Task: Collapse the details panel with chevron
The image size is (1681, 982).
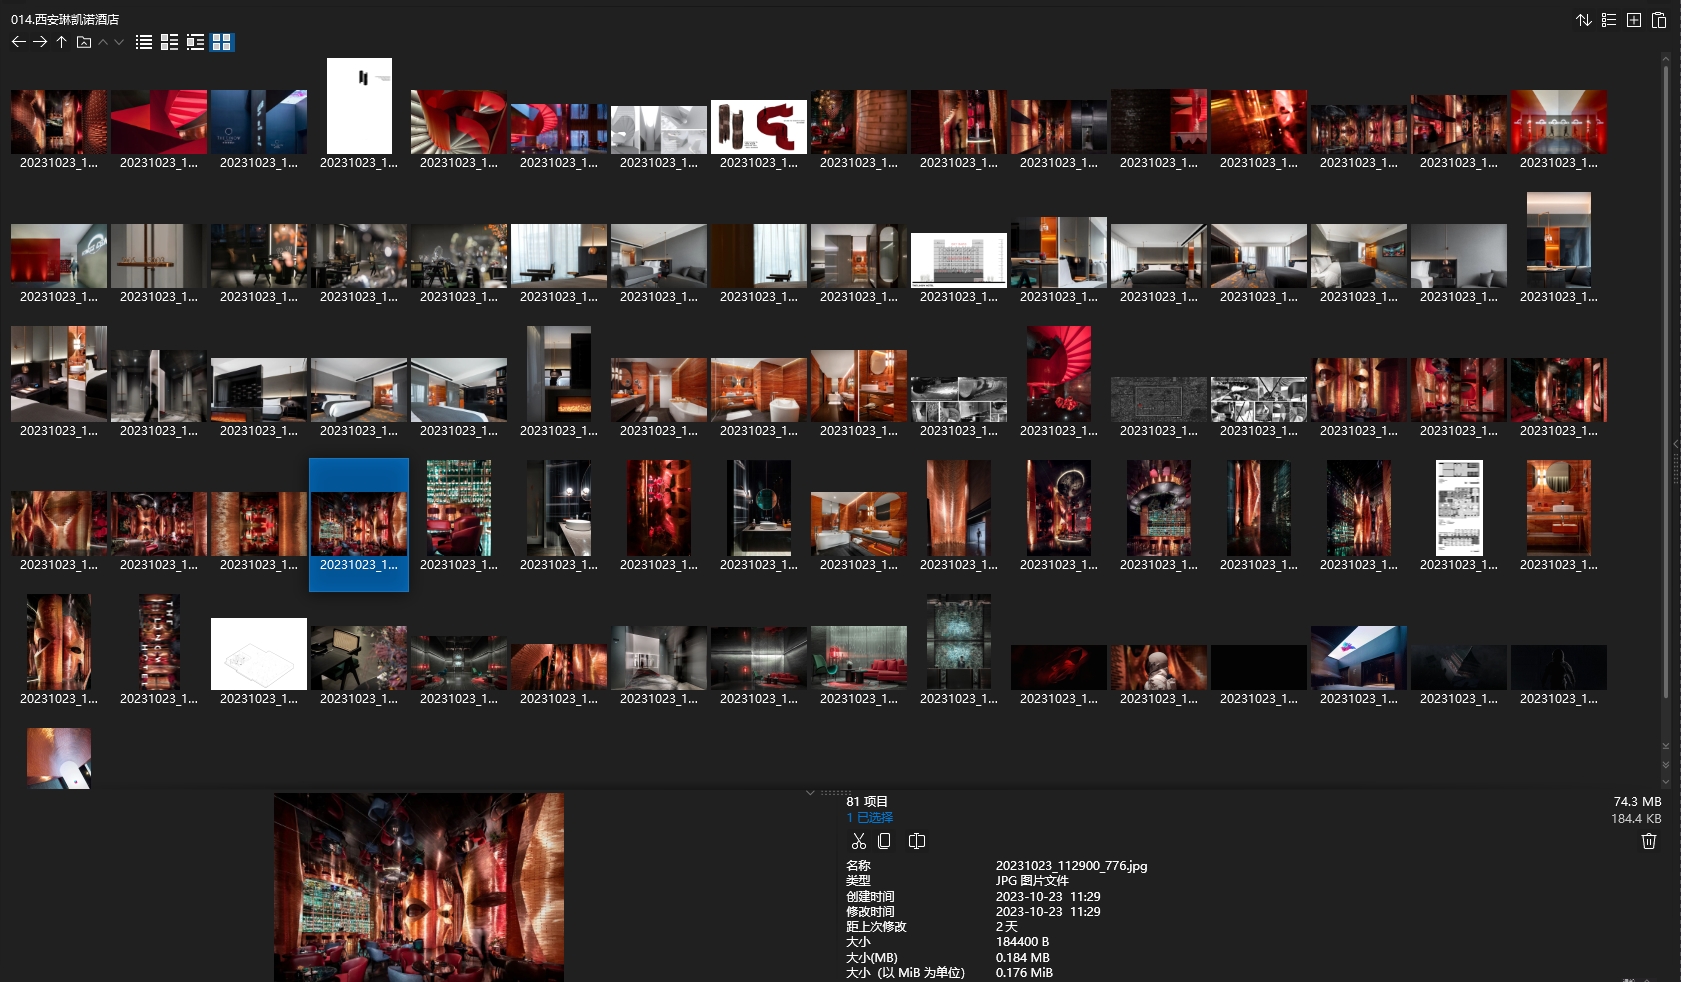Action: pos(810,792)
